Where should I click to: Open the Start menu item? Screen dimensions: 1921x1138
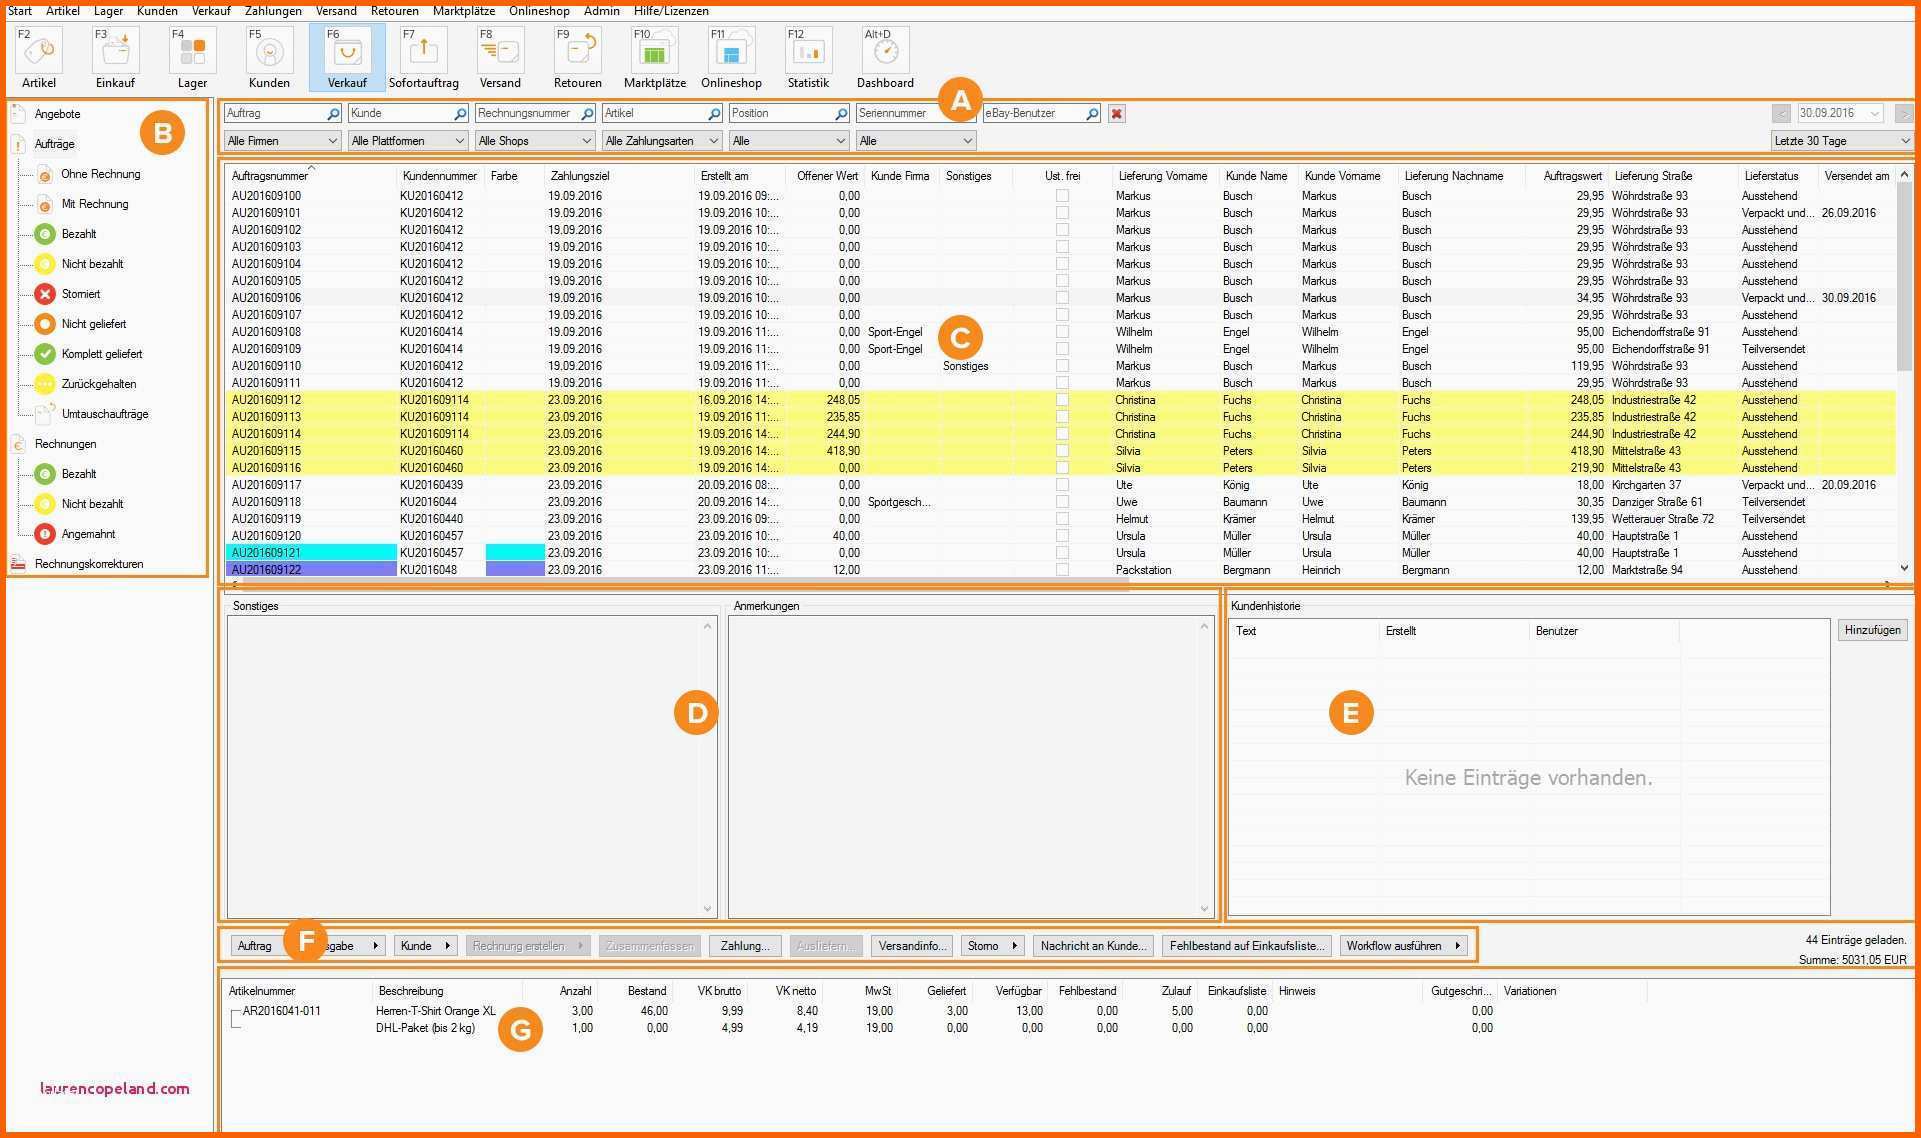[x=20, y=11]
